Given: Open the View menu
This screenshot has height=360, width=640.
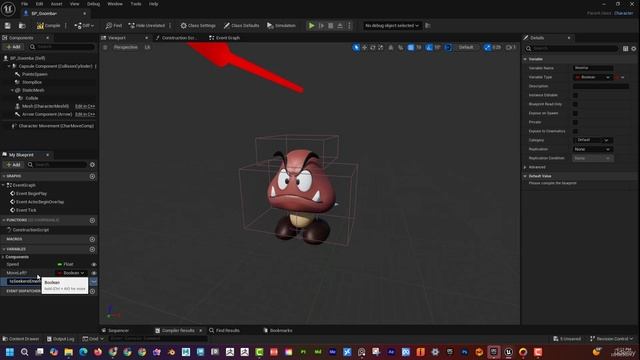Looking at the screenshot, I should tap(74, 4).
